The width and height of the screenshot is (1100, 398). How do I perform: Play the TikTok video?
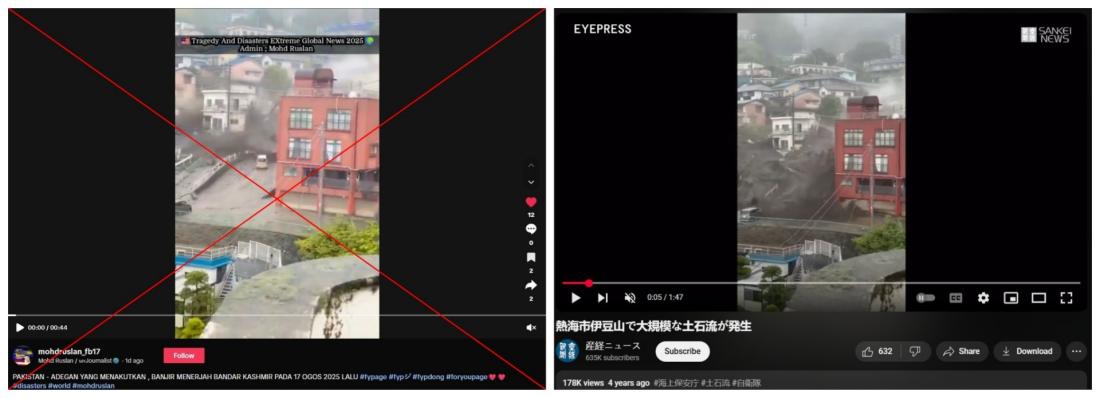pos(20,327)
